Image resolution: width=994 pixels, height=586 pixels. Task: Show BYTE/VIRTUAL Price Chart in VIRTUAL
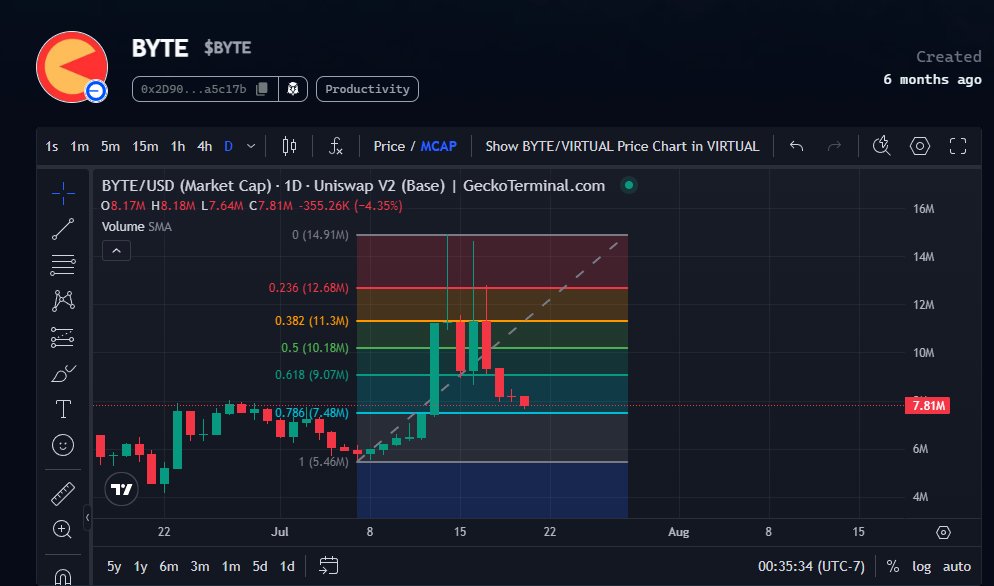tap(622, 146)
